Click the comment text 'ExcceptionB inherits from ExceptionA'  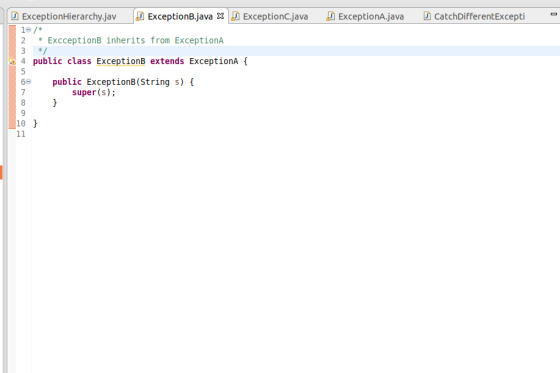coord(135,40)
